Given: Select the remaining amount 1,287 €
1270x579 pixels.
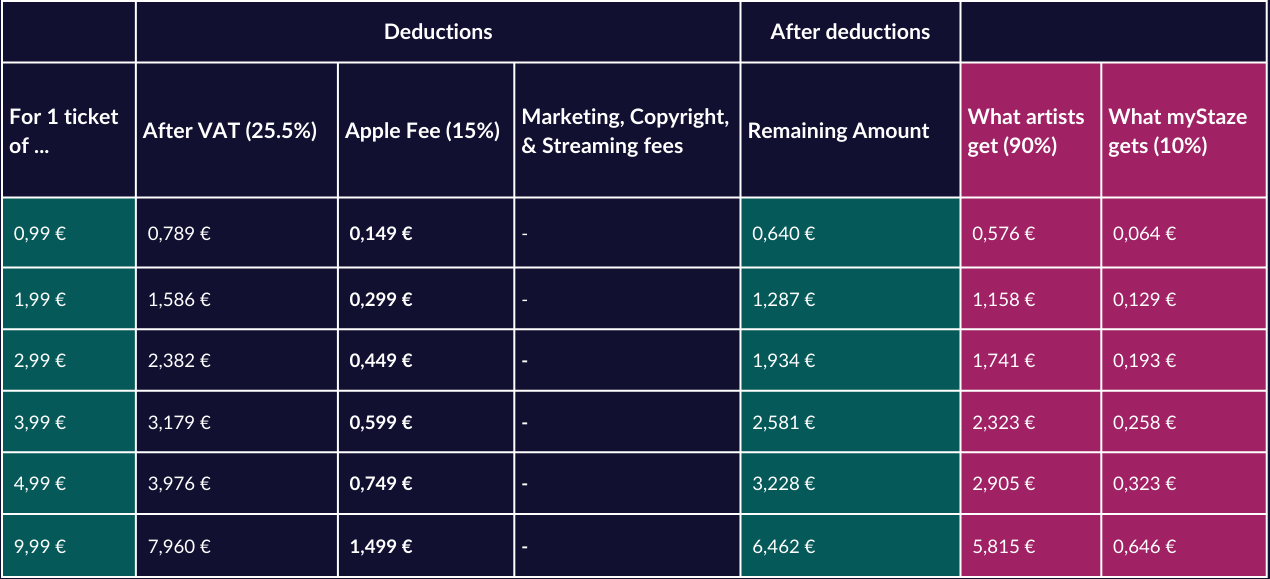Looking at the screenshot, I should pyautogui.click(x=850, y=299).
